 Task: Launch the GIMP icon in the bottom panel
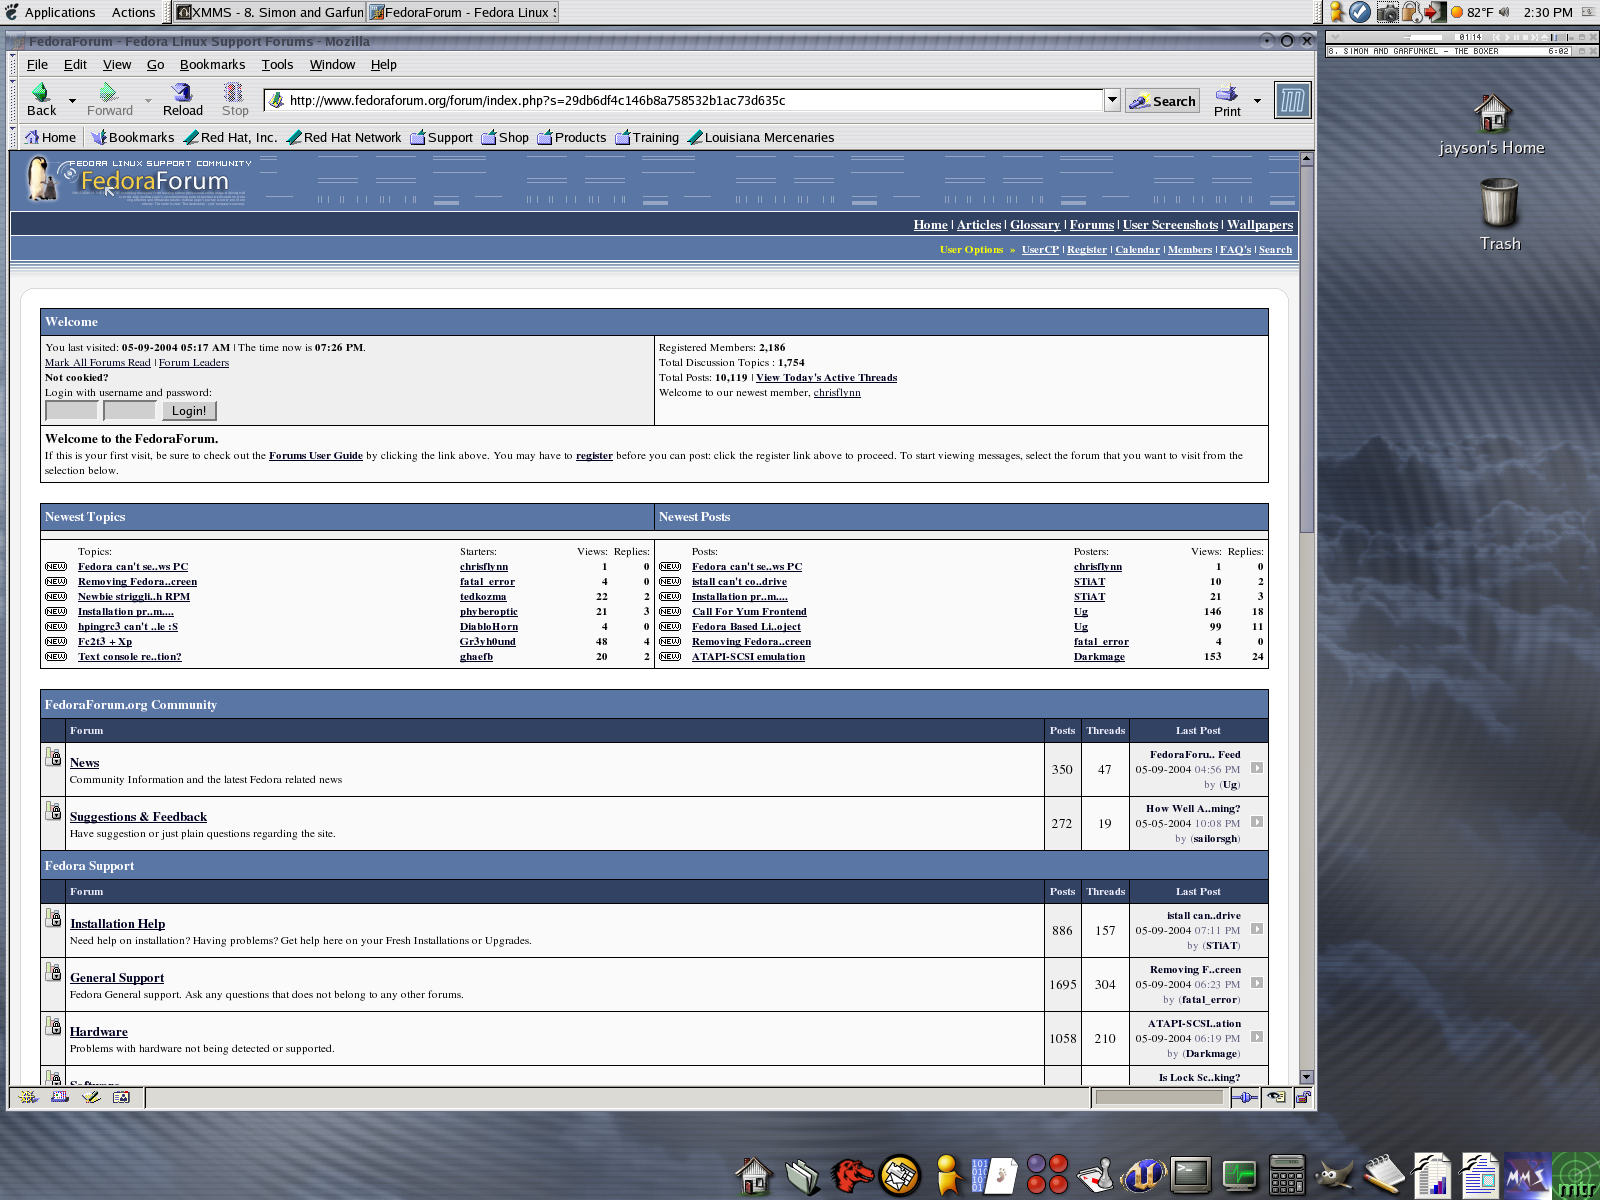tap(1335, 1174)
